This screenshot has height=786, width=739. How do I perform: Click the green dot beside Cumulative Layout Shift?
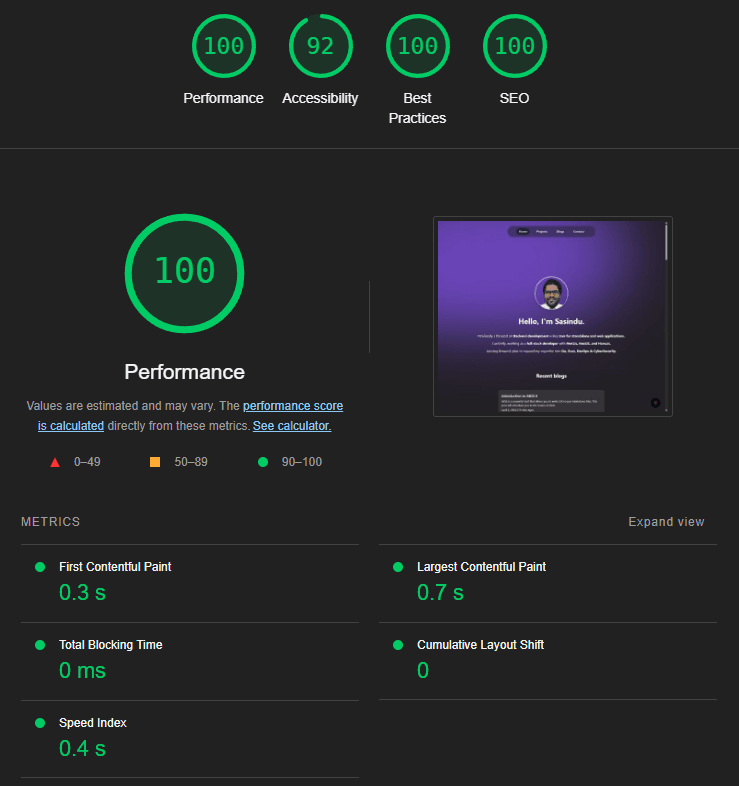398,645
